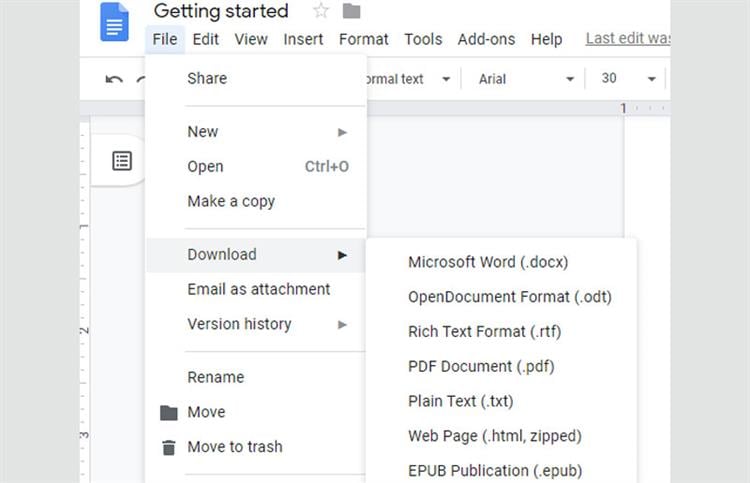Open the File menu
The height and width of the screenshot is (483, 750).
165,39
